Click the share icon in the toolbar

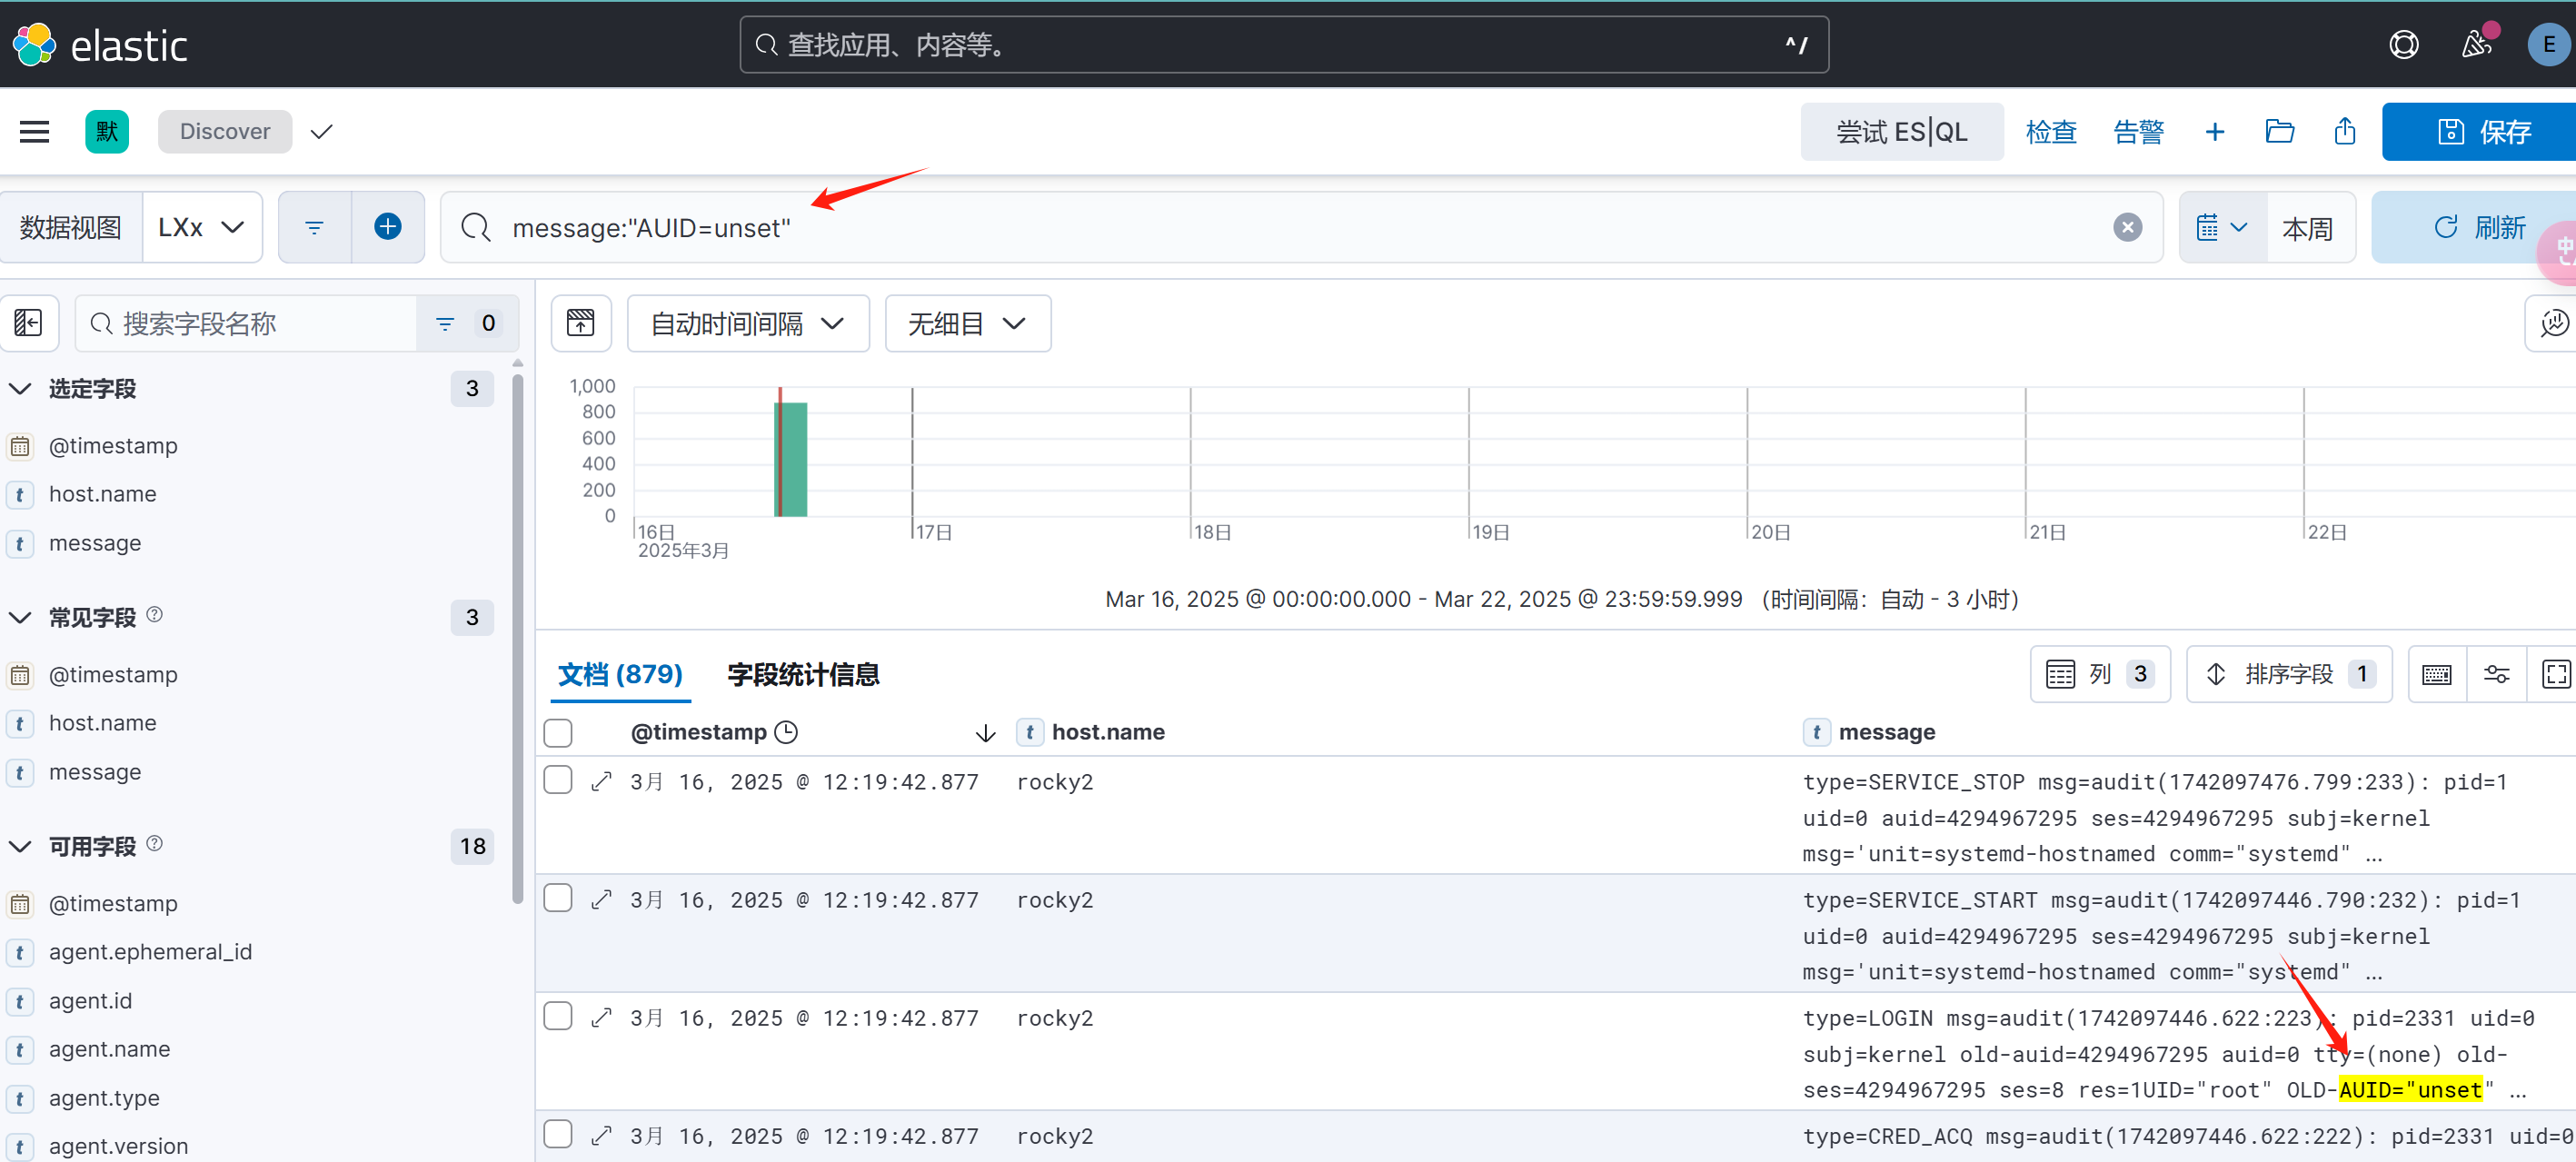click(2344, 131)
